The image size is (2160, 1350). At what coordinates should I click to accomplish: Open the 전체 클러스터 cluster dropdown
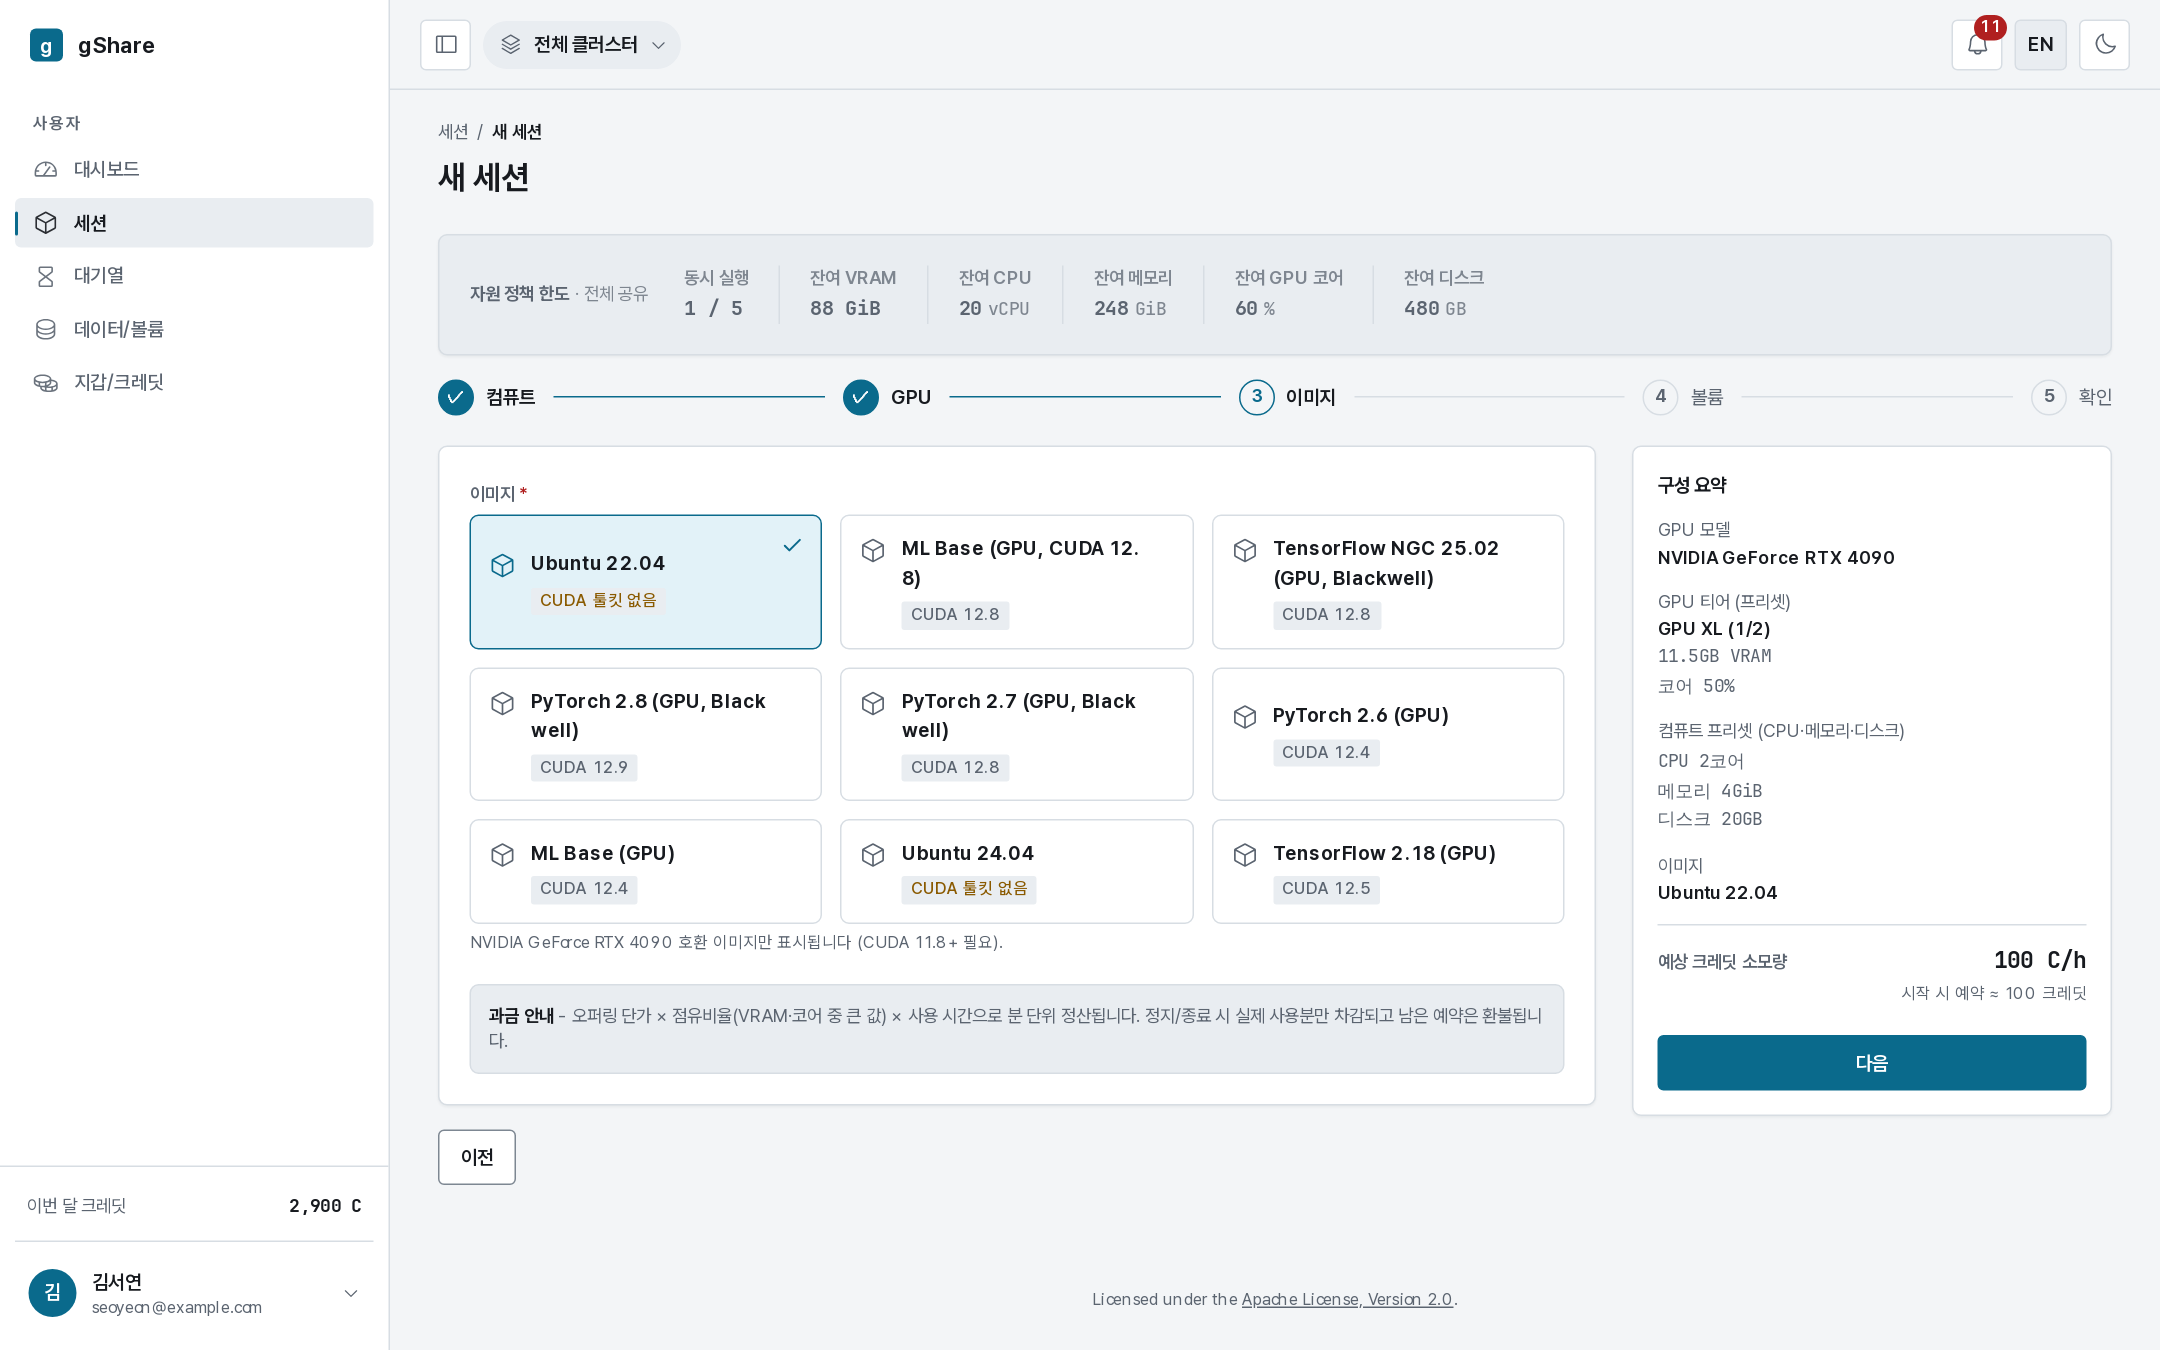pos(582,45)
